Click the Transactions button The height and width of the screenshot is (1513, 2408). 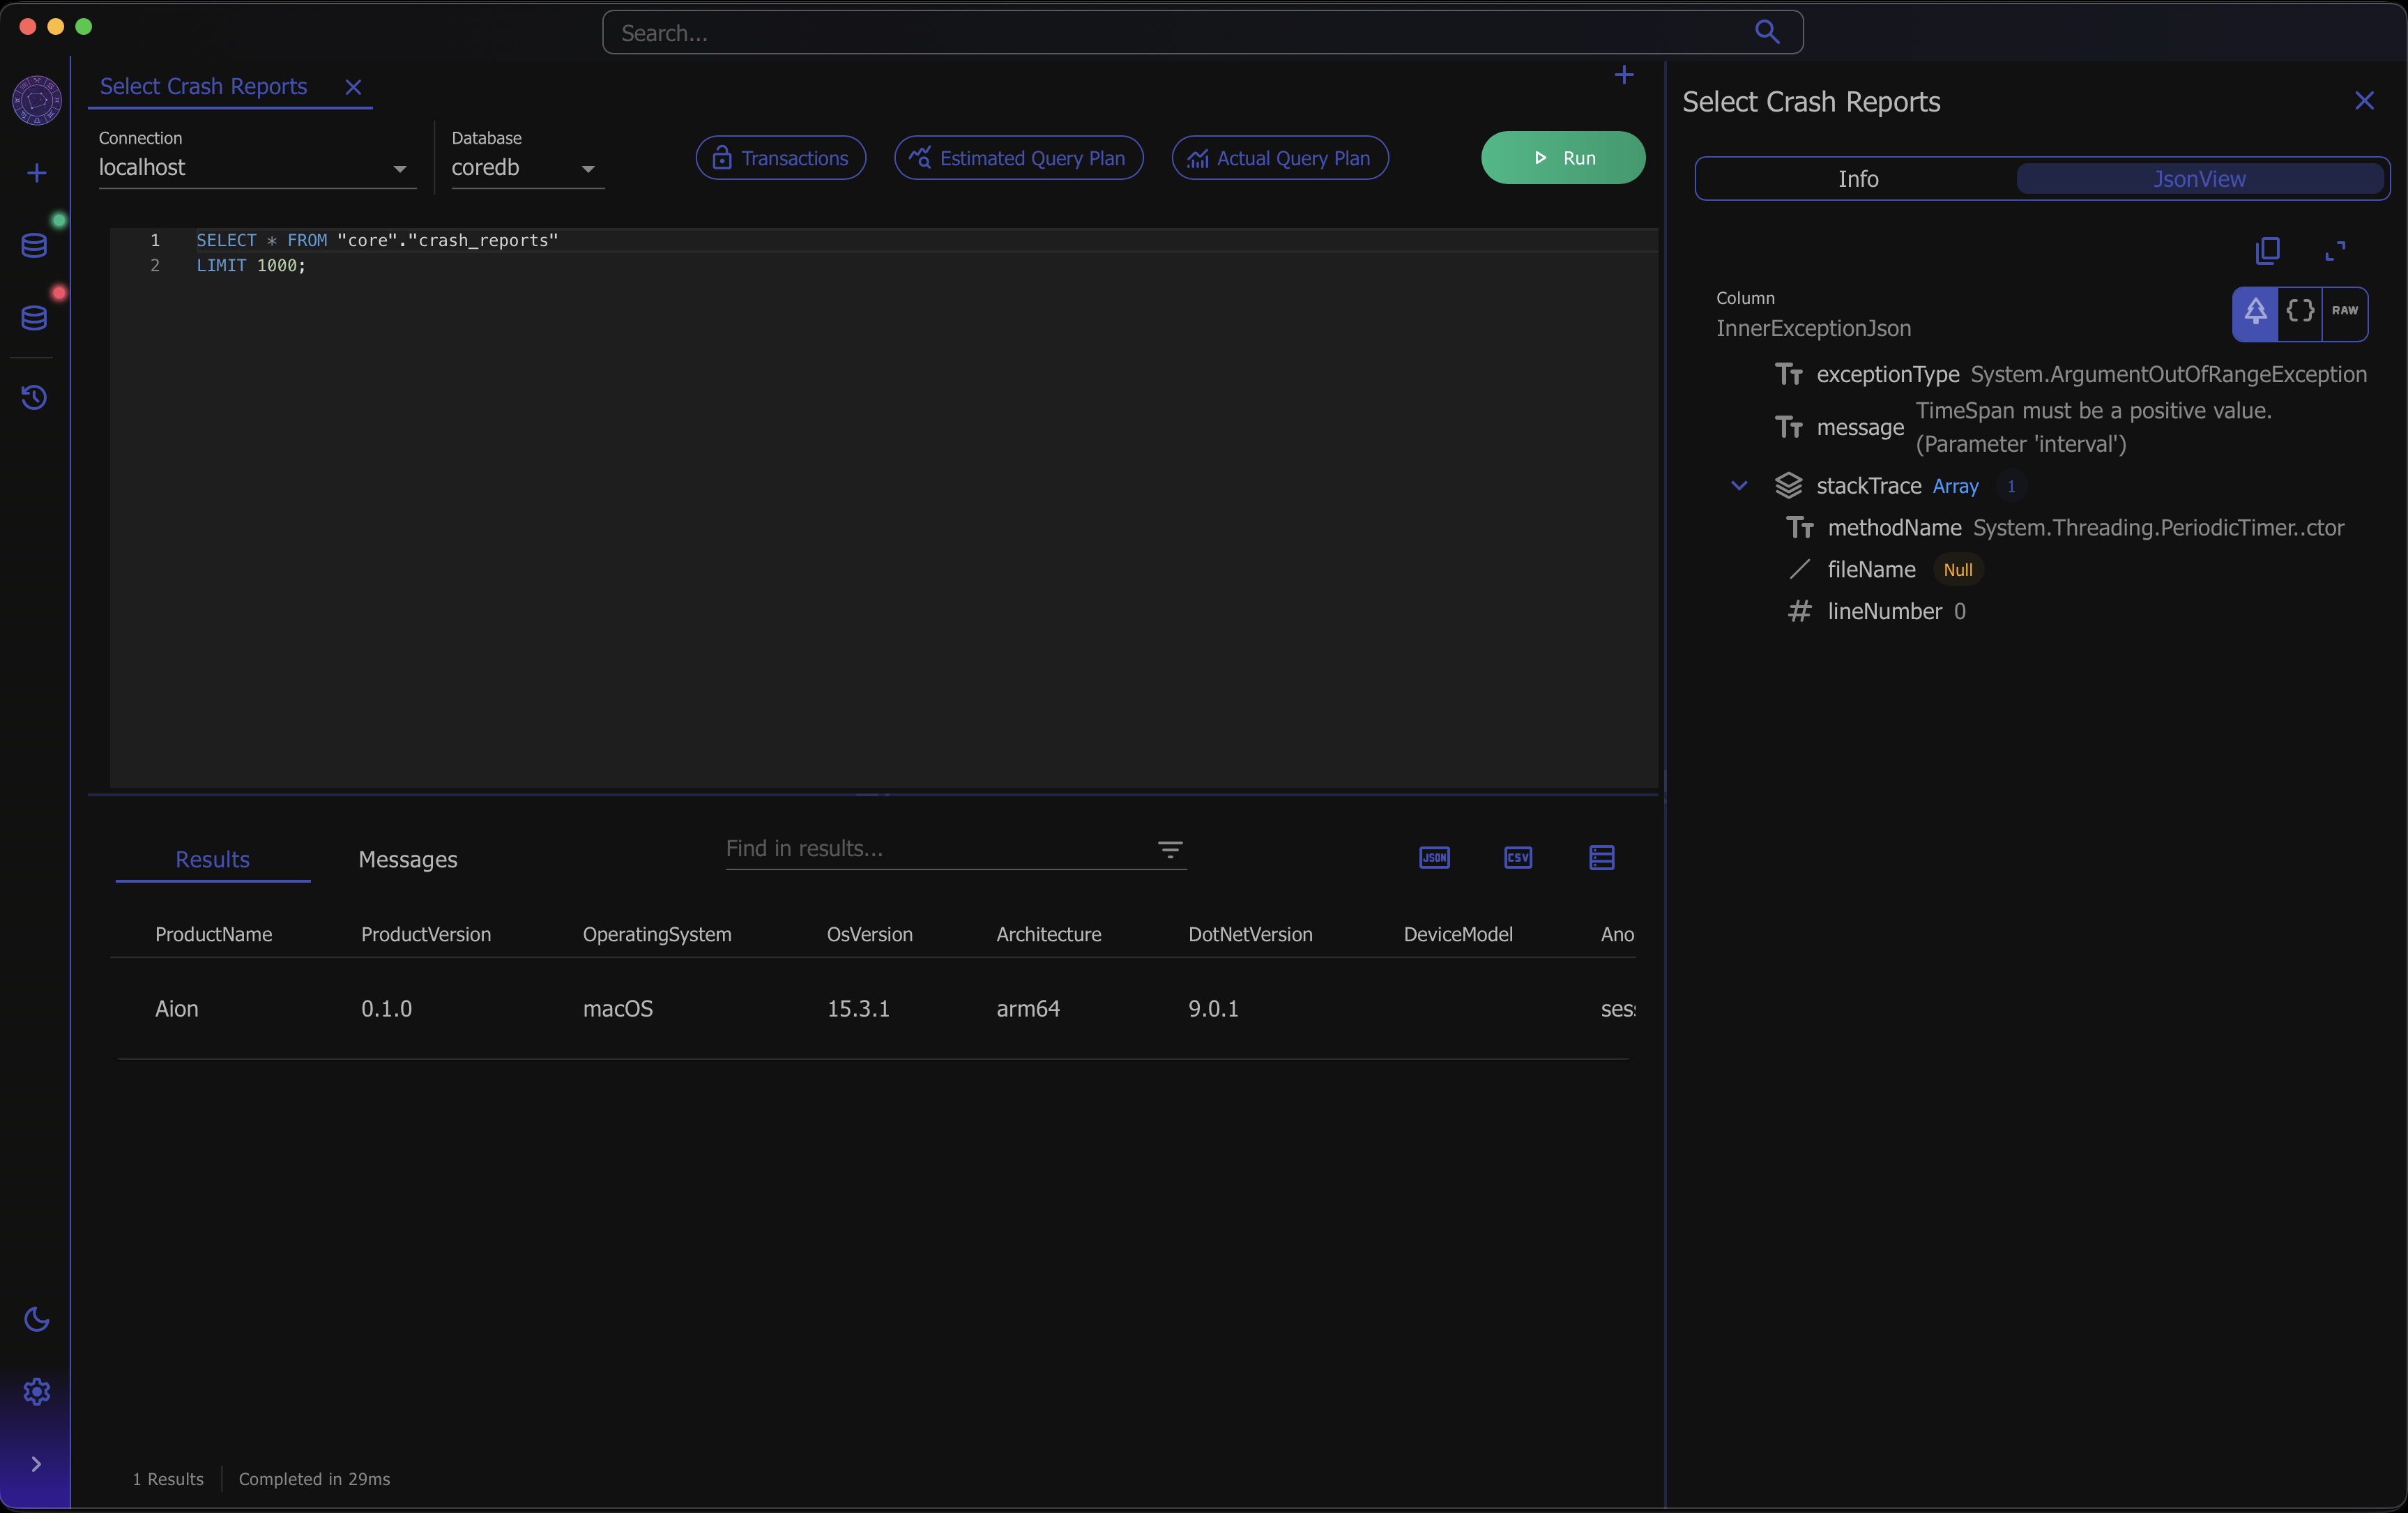781,158
